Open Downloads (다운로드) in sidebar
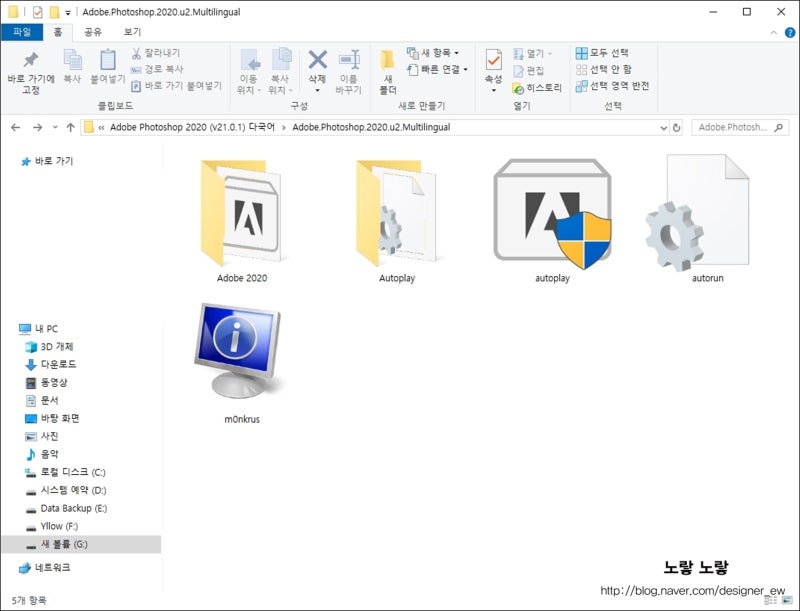The image size is (800, 611). (51, 365)
